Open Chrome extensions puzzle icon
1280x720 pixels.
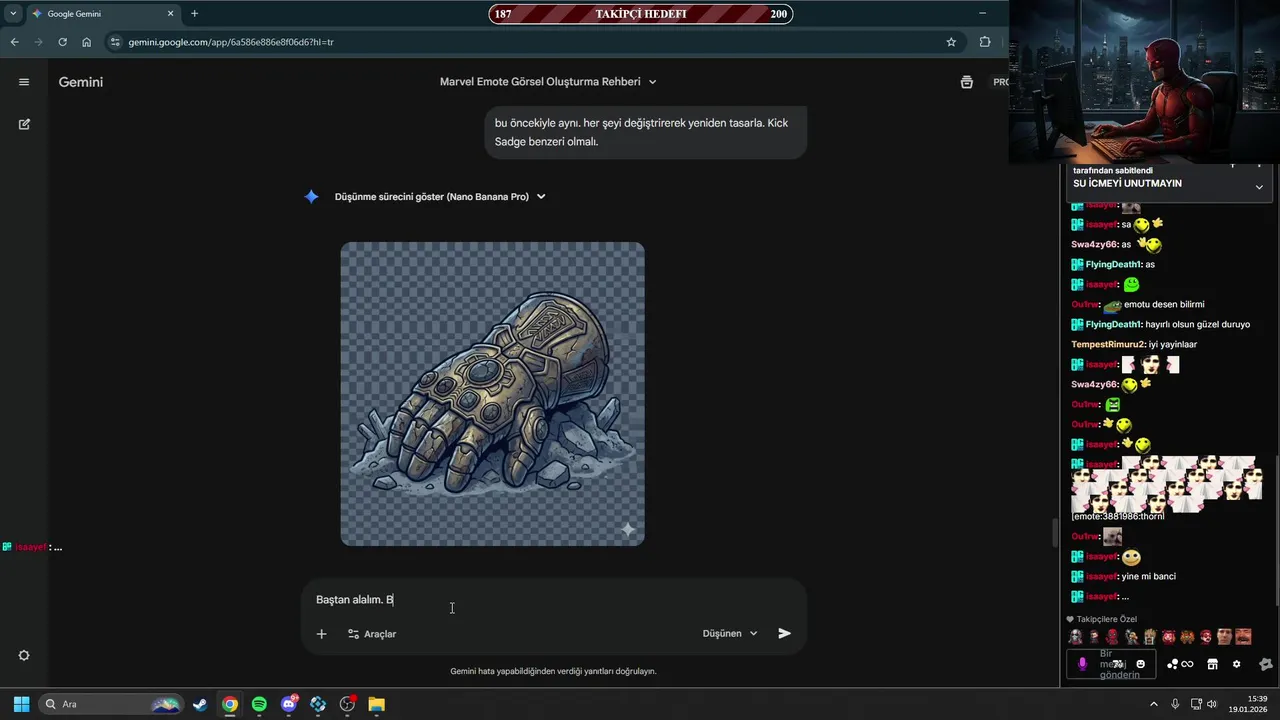985,42
